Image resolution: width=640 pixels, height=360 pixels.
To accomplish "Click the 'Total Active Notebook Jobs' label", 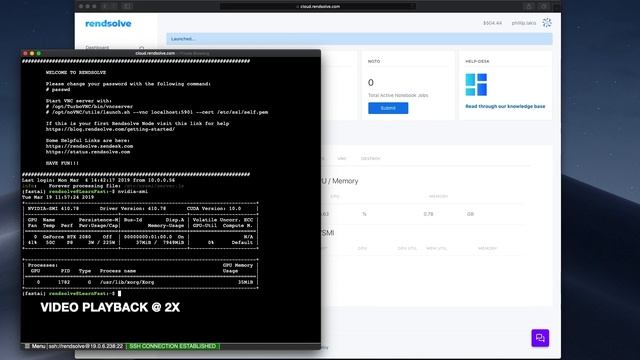I will (x=398, y=95).
